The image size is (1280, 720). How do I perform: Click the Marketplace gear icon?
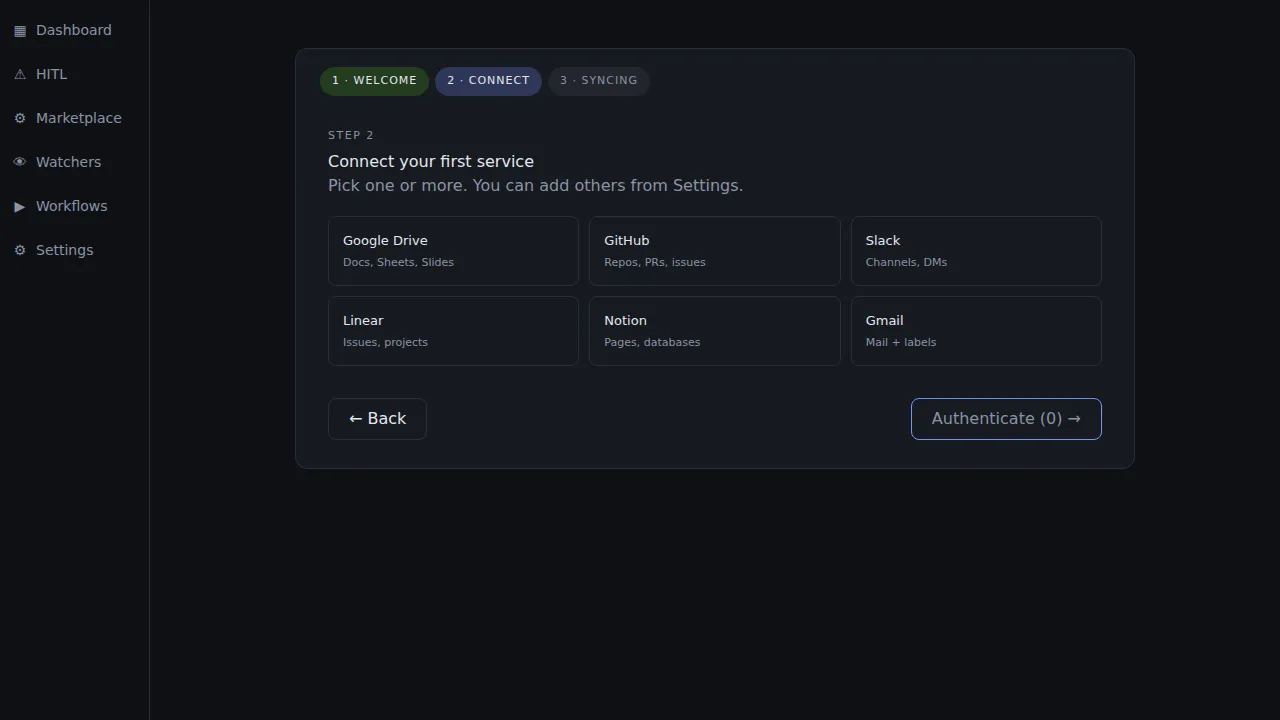tap(20, 119)
